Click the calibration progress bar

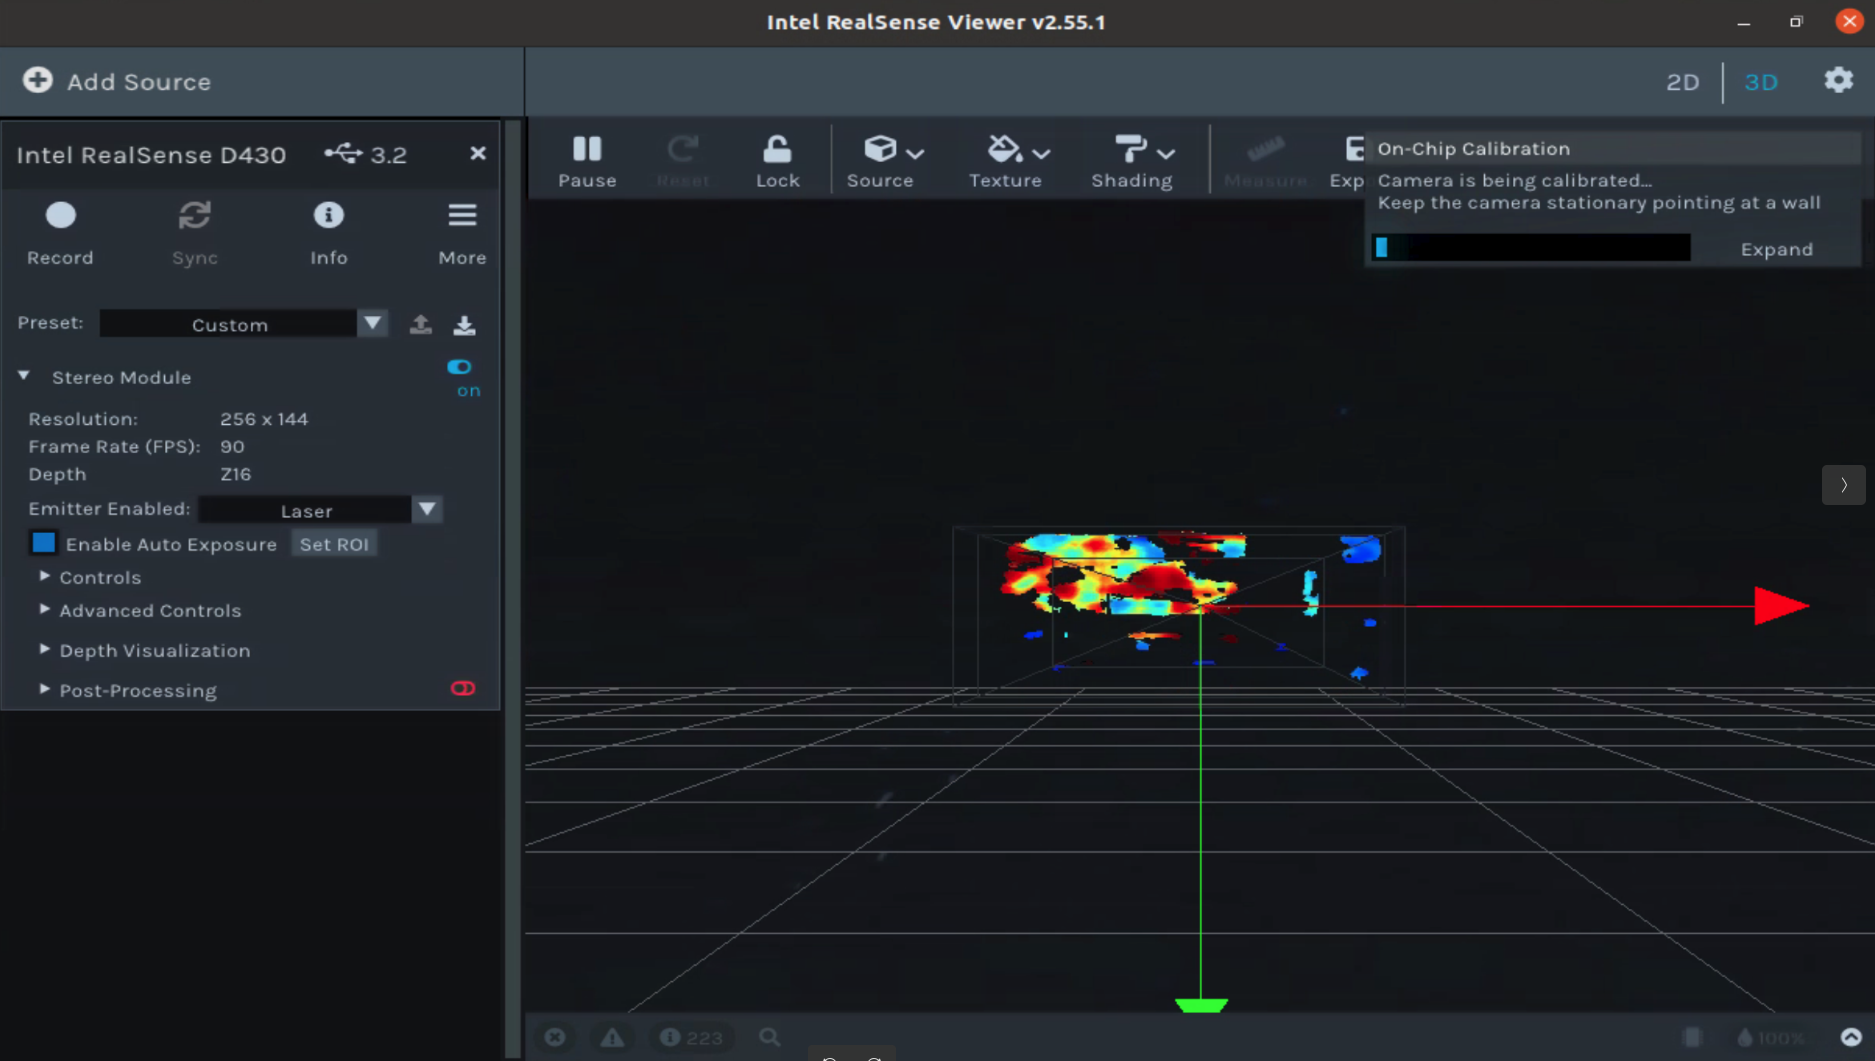[1531, 248]
